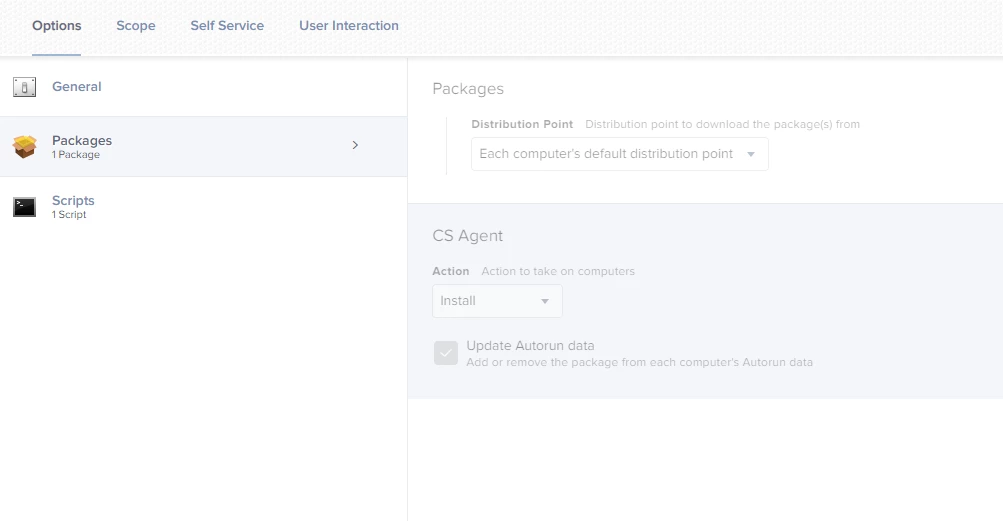Open the User Interaction tab
The height and width of the screenshot is (521, 1003).
tap(349, 26)
